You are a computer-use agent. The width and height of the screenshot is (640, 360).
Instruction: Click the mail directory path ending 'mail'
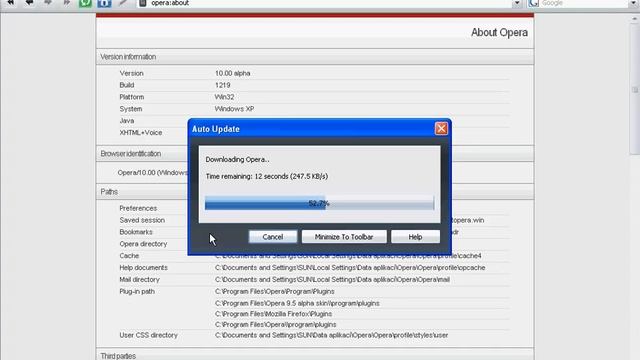[x=332, y=280]
